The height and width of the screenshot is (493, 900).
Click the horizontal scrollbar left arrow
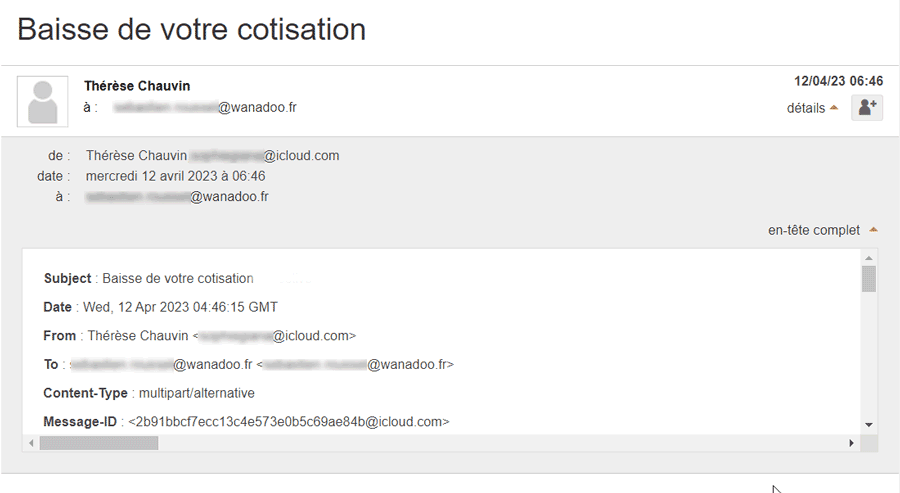pyautogui.click(x=31, y=443)
